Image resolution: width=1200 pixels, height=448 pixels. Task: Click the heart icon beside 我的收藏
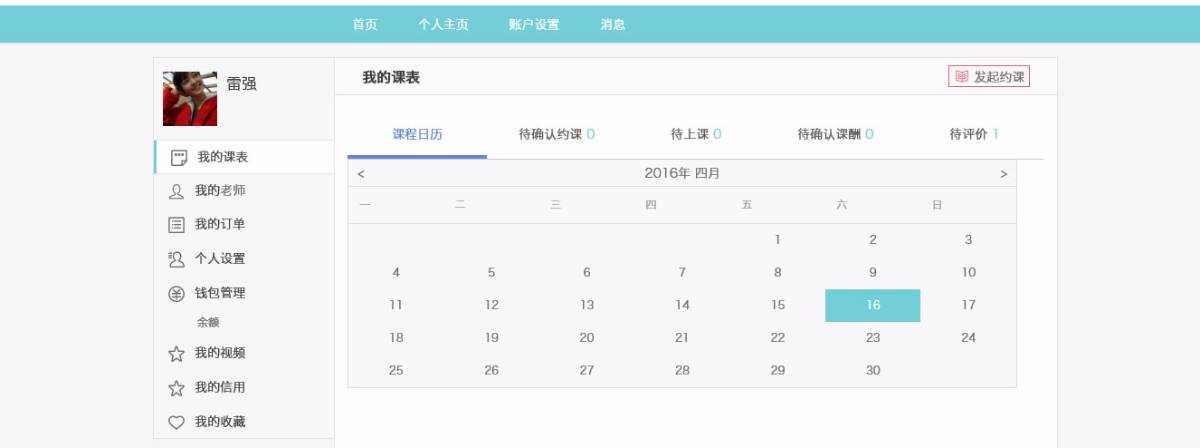coord(176,423)
